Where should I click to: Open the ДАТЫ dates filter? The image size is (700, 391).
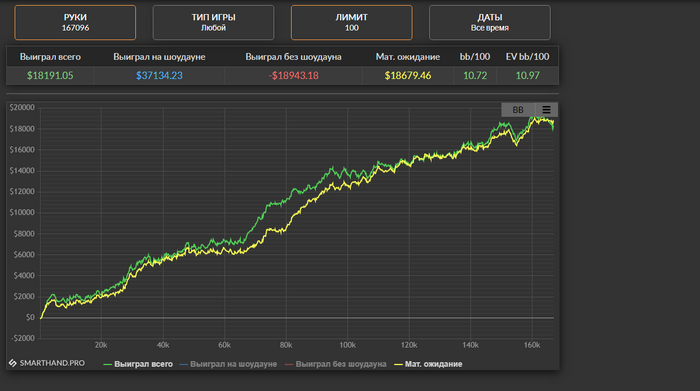click(490, 22)
